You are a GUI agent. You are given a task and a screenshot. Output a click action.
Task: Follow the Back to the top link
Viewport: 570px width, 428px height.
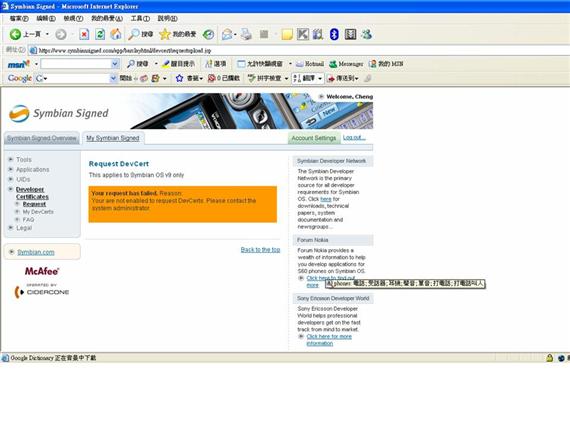[x=260, y=250]
